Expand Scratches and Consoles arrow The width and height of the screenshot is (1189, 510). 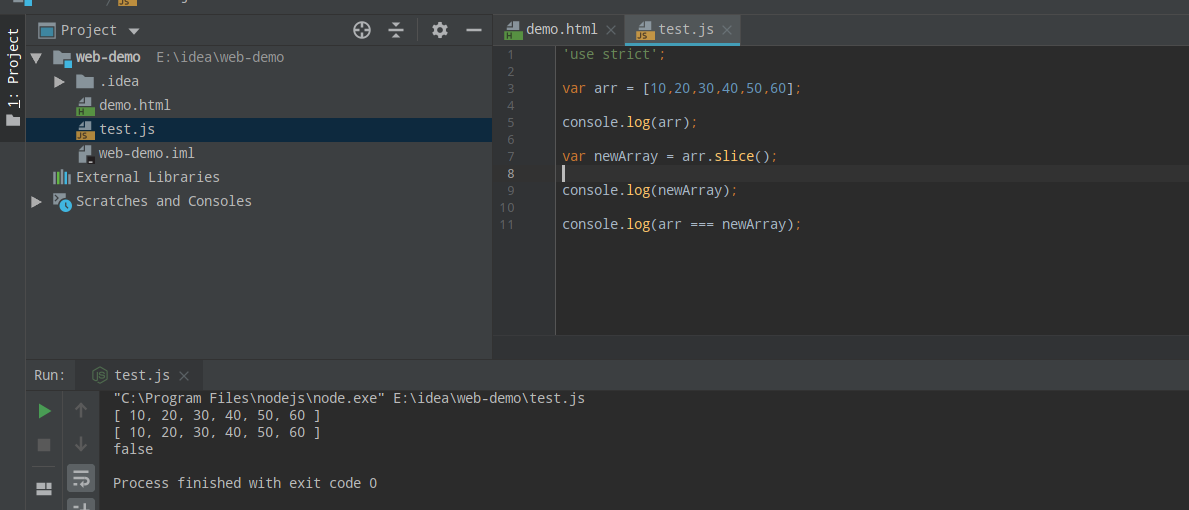pos(36,202)
